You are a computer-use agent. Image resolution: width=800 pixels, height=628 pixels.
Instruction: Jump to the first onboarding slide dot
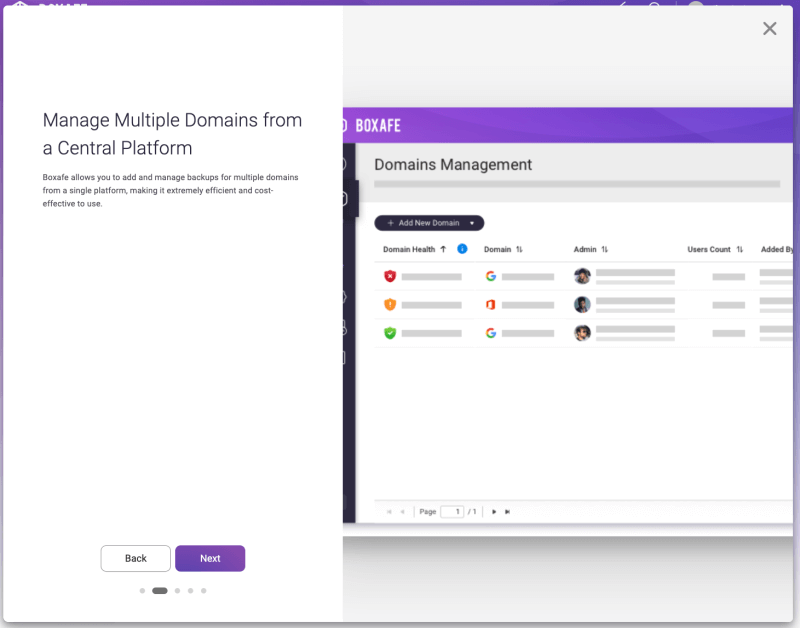pos(142,591)
